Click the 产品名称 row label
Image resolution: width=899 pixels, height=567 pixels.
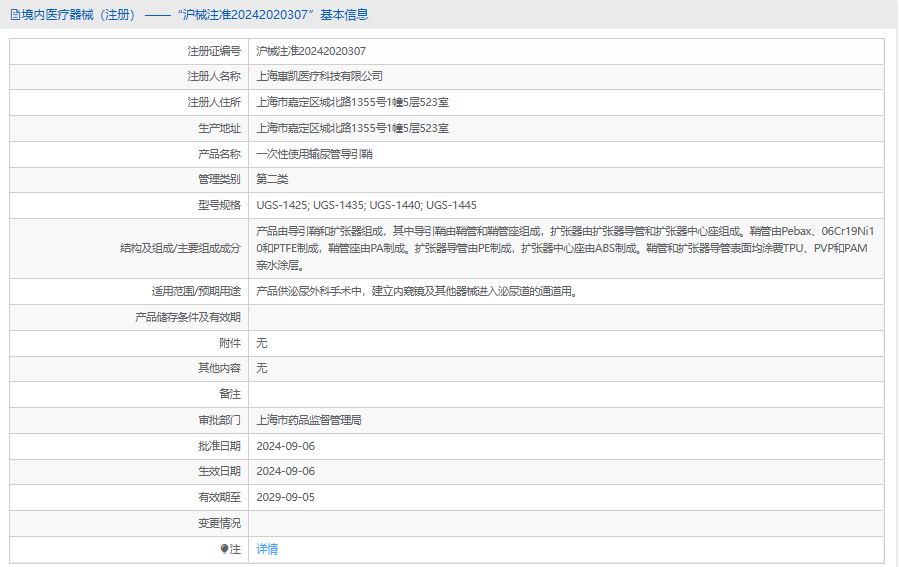(x=220, y=154)
